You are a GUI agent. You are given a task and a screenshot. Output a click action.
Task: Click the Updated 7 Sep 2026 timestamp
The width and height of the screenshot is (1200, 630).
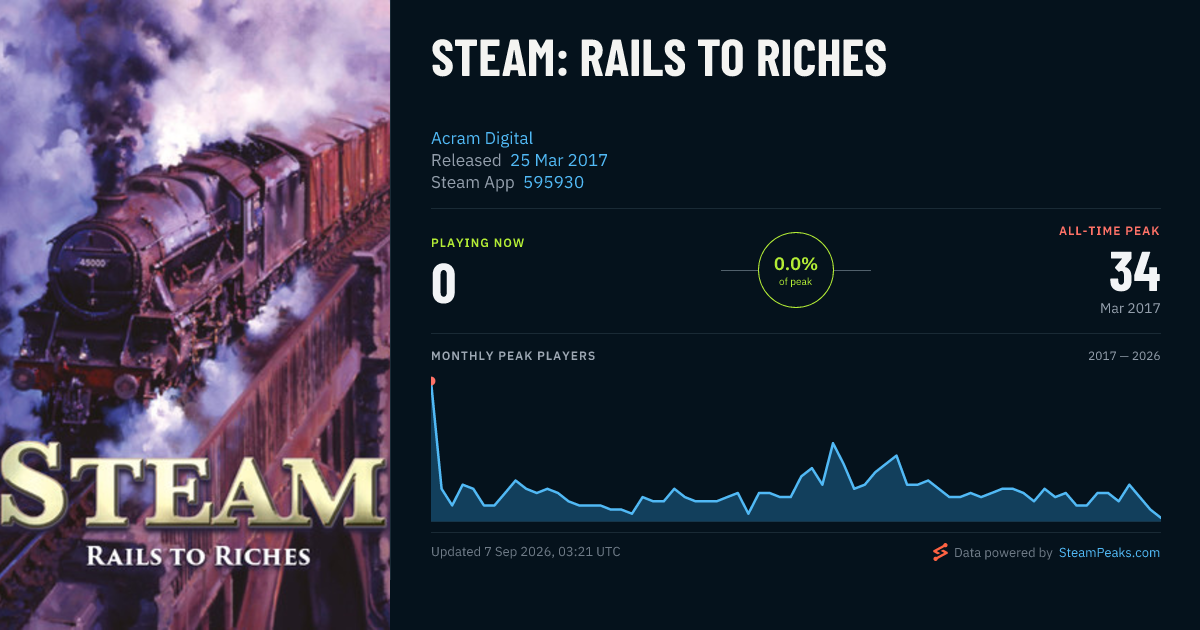click(x=526, y=552)
